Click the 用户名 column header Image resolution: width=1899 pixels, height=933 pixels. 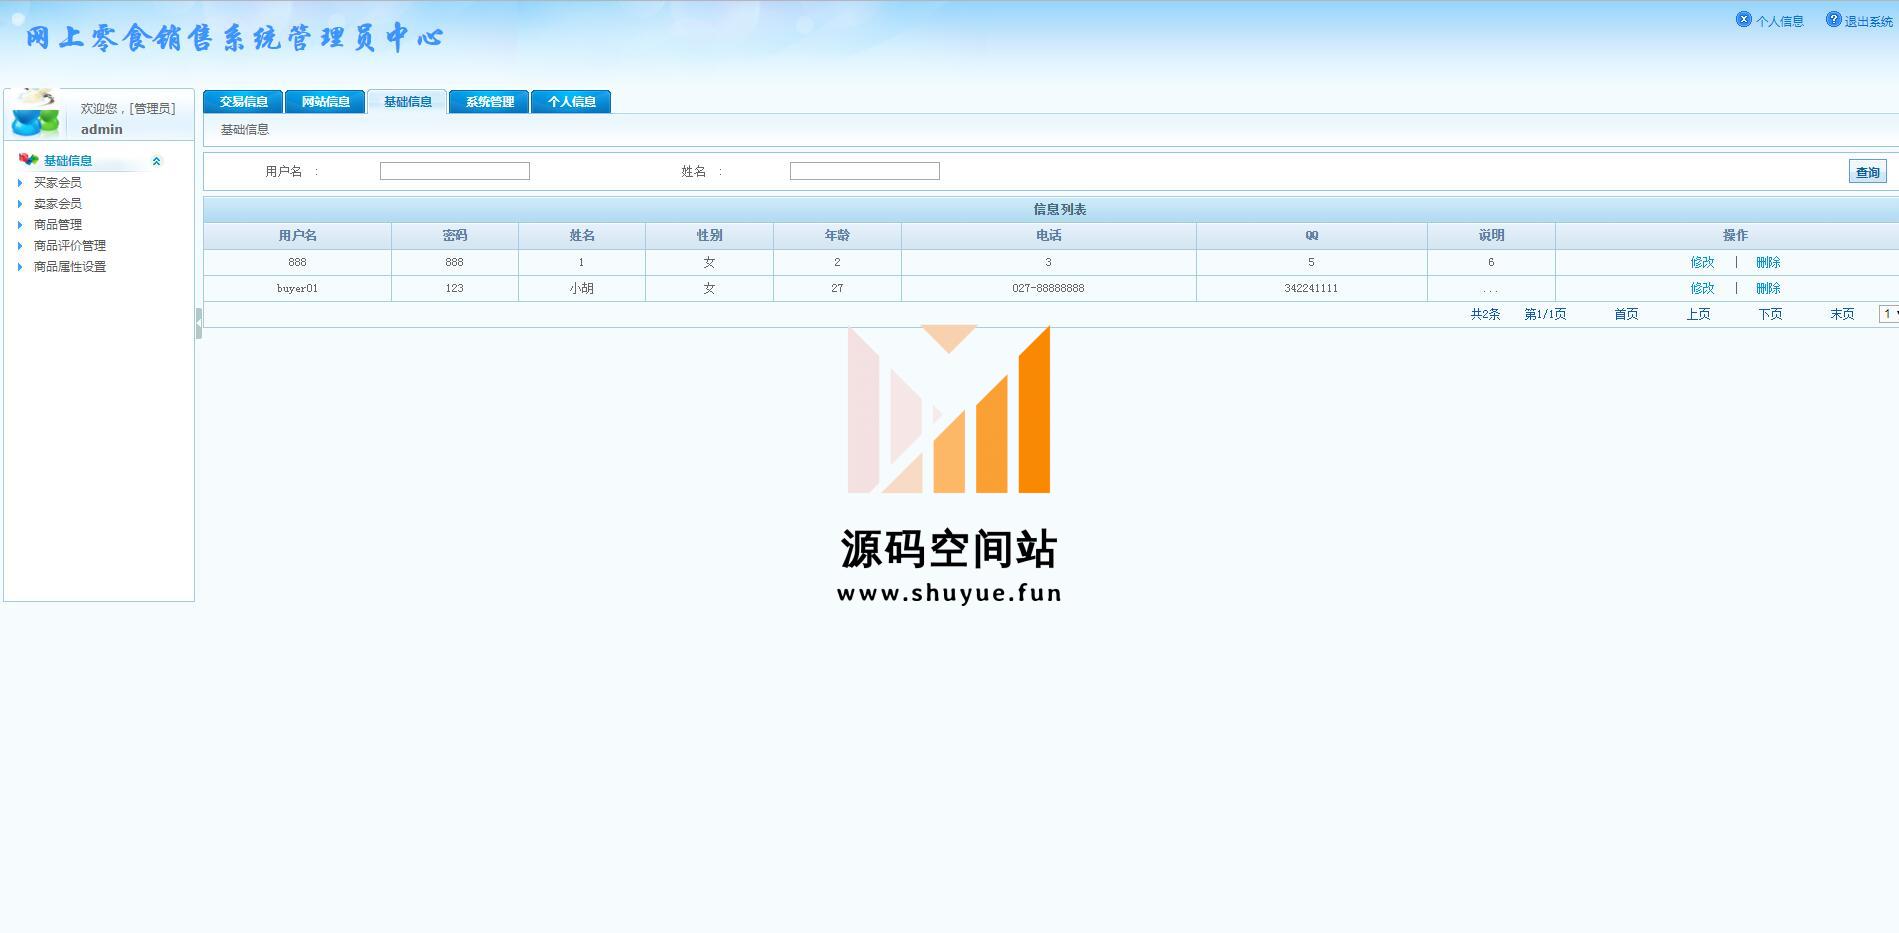tap(297, 236)
